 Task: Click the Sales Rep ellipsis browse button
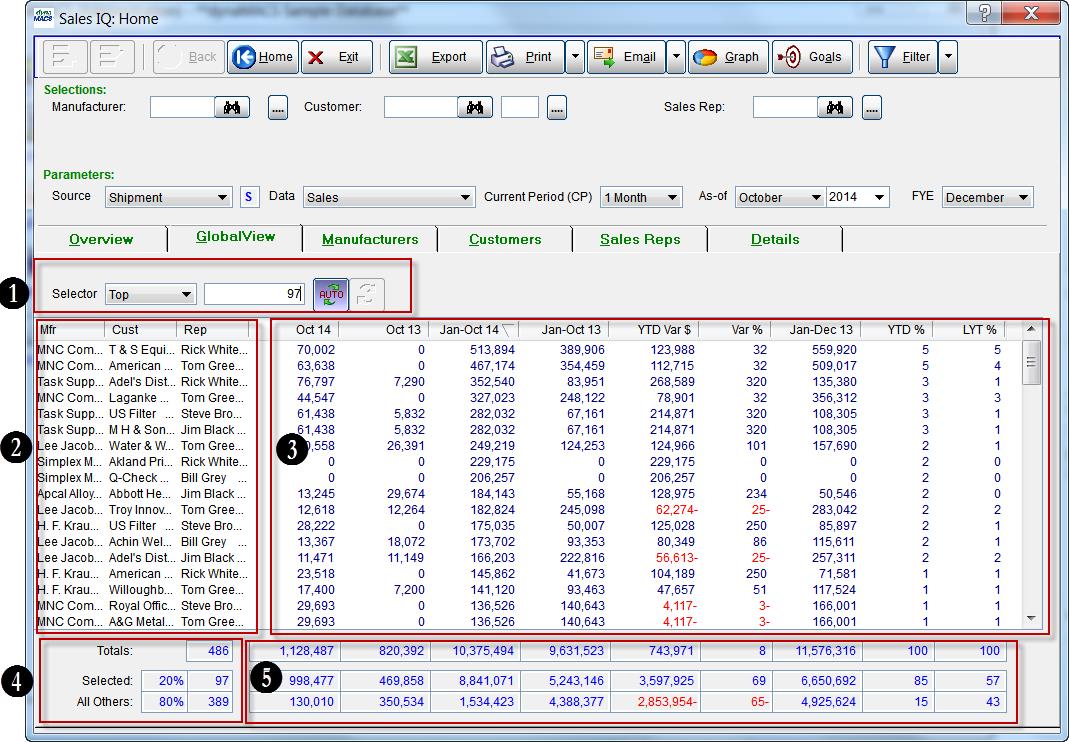[x=872, y=108]
